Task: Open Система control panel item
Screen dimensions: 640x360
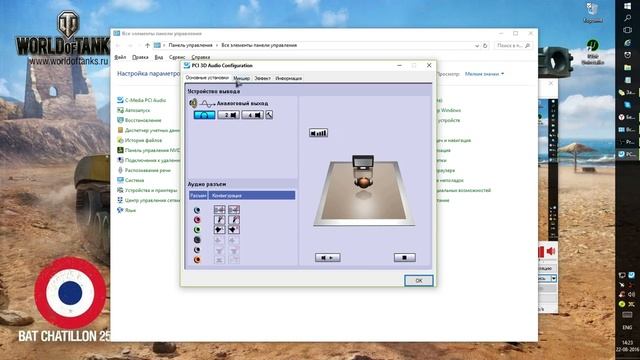Action: pos(134,180)
